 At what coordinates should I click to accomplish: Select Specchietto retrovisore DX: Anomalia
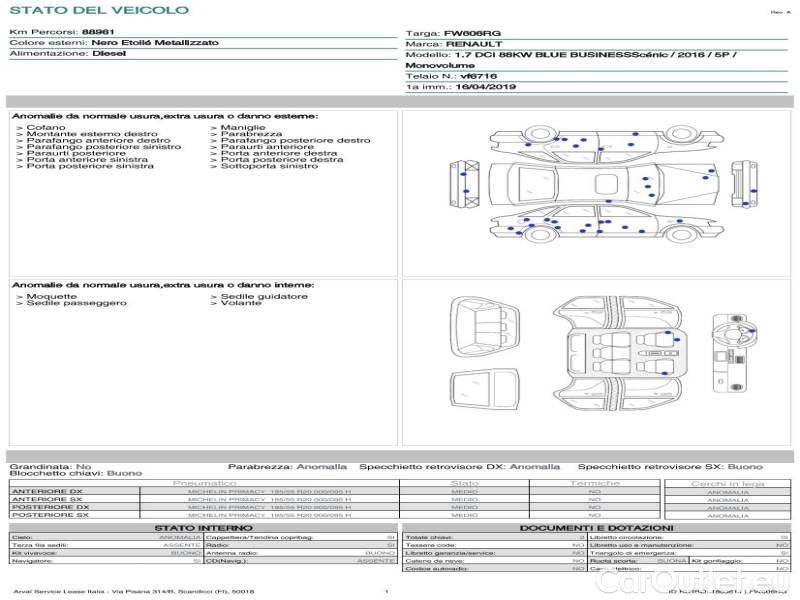(x=459, y=467)
